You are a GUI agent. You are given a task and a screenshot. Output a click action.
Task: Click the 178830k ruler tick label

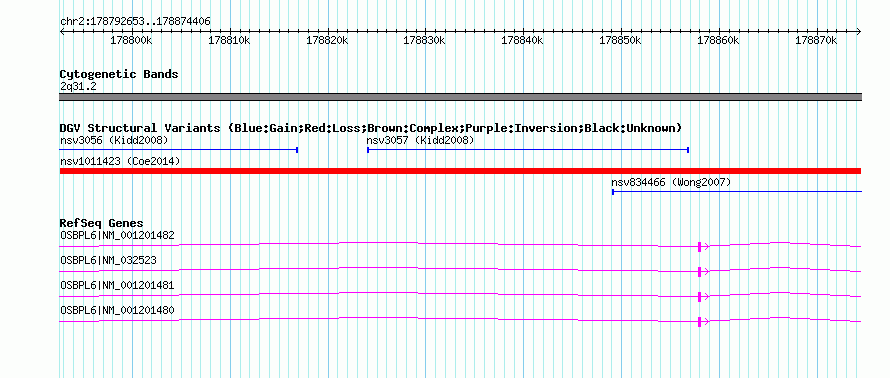point(425,41)
